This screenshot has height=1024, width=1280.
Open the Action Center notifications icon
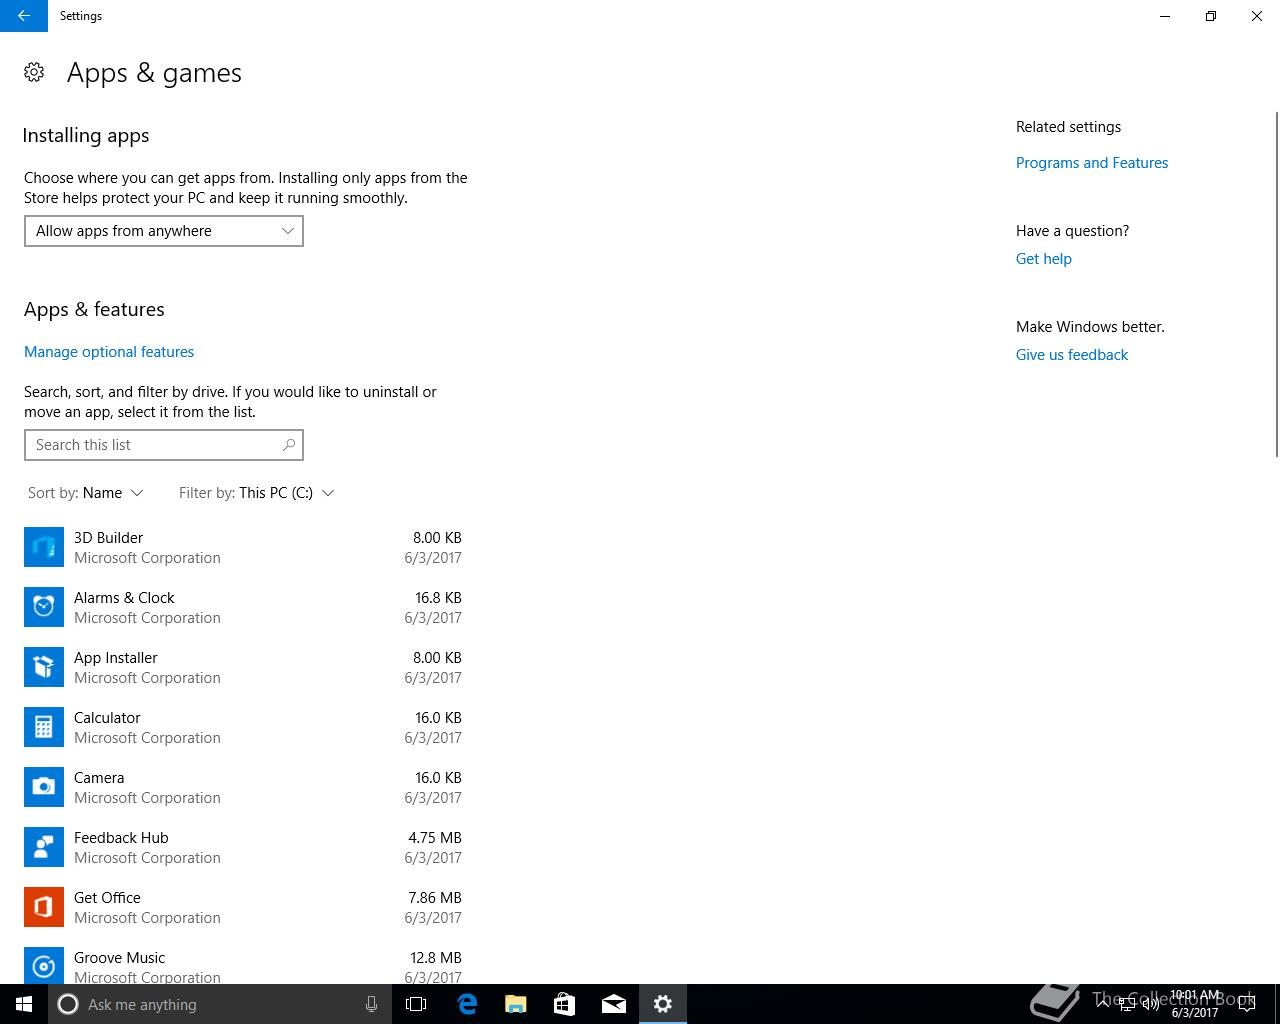tap(1246, 1004)
